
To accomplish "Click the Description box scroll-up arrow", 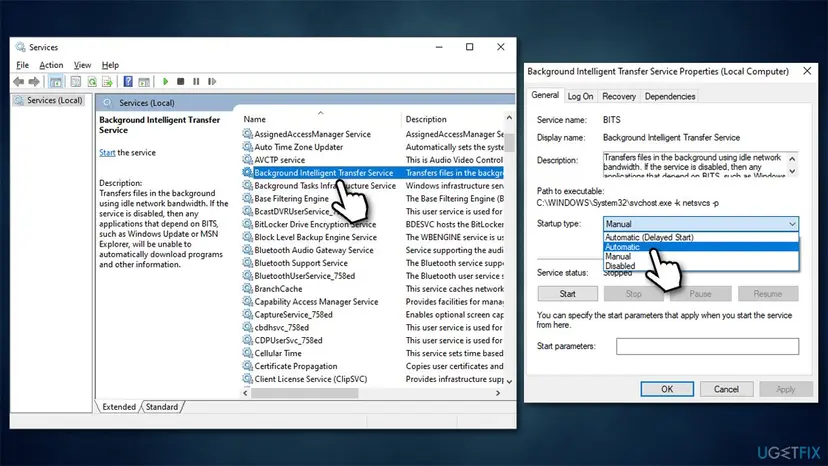I will (792, 159).
